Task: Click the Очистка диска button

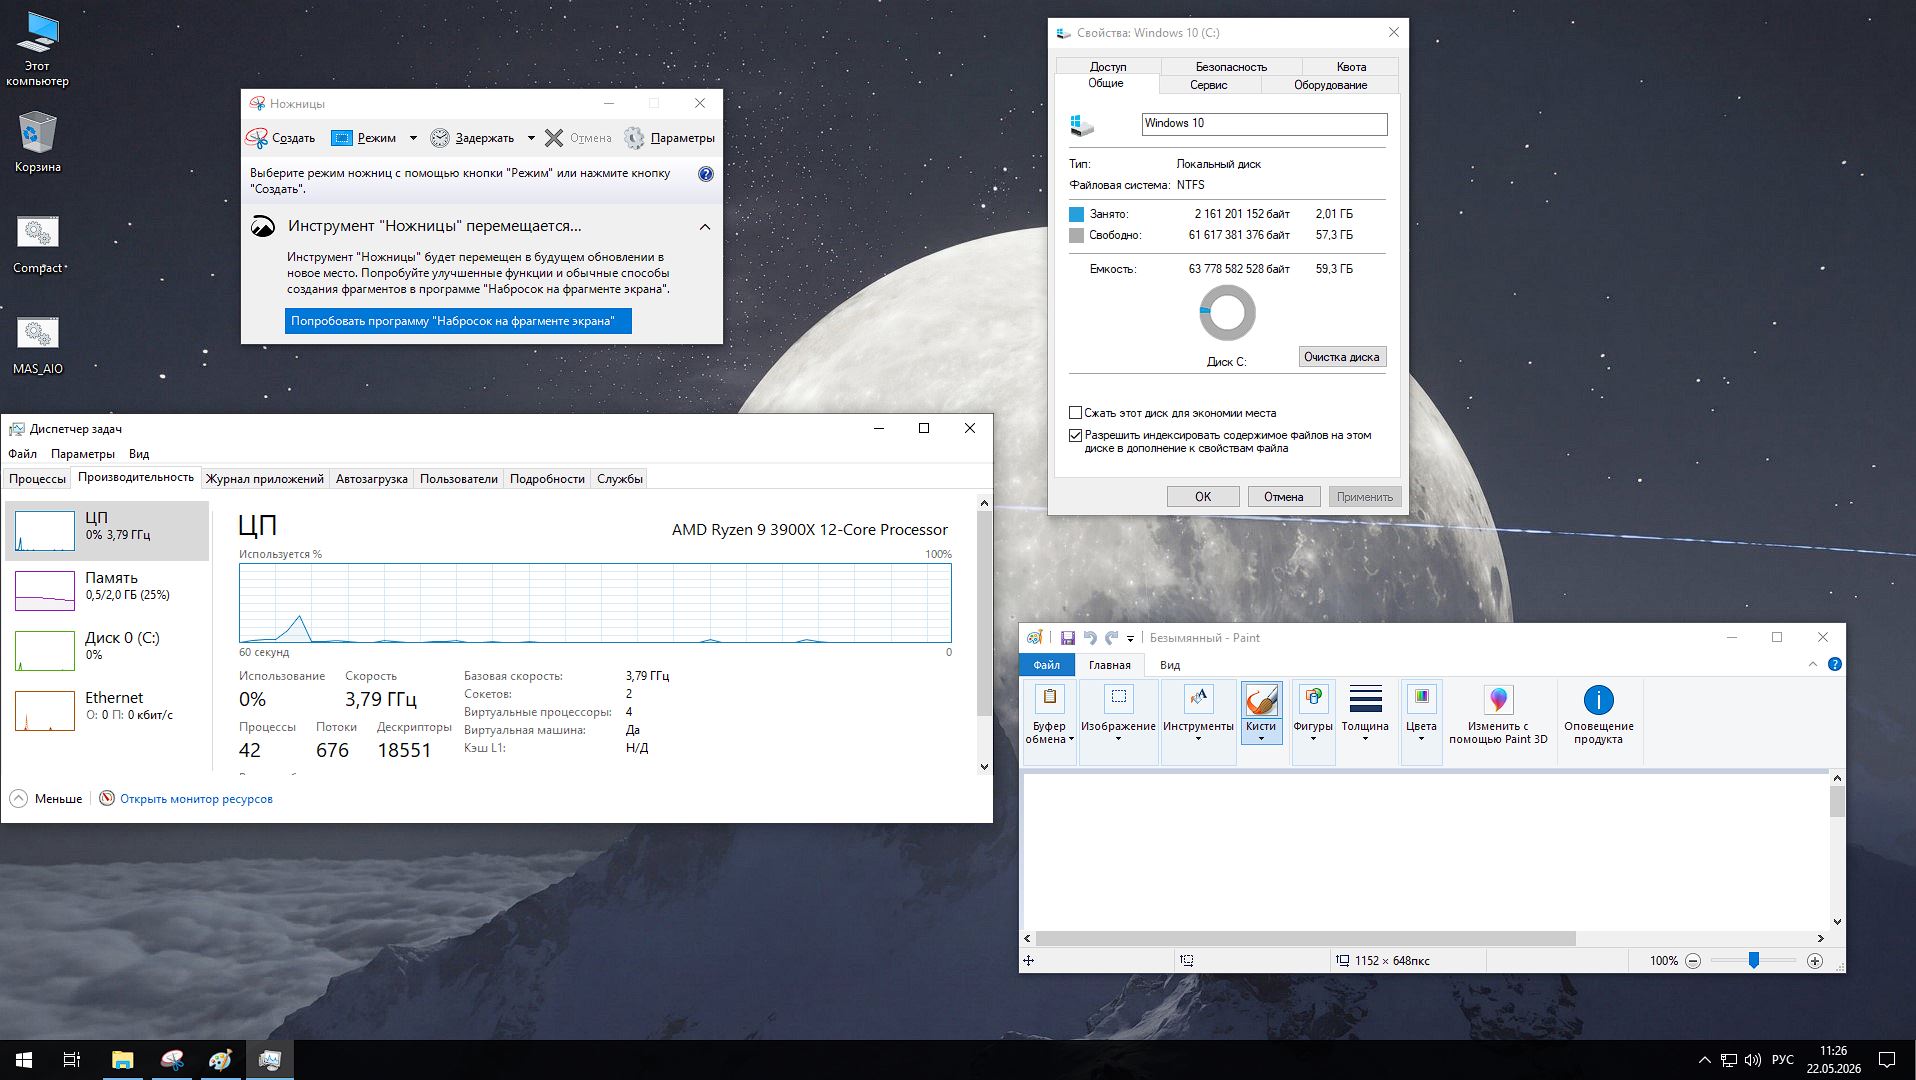Action: tap(1342, 357)
